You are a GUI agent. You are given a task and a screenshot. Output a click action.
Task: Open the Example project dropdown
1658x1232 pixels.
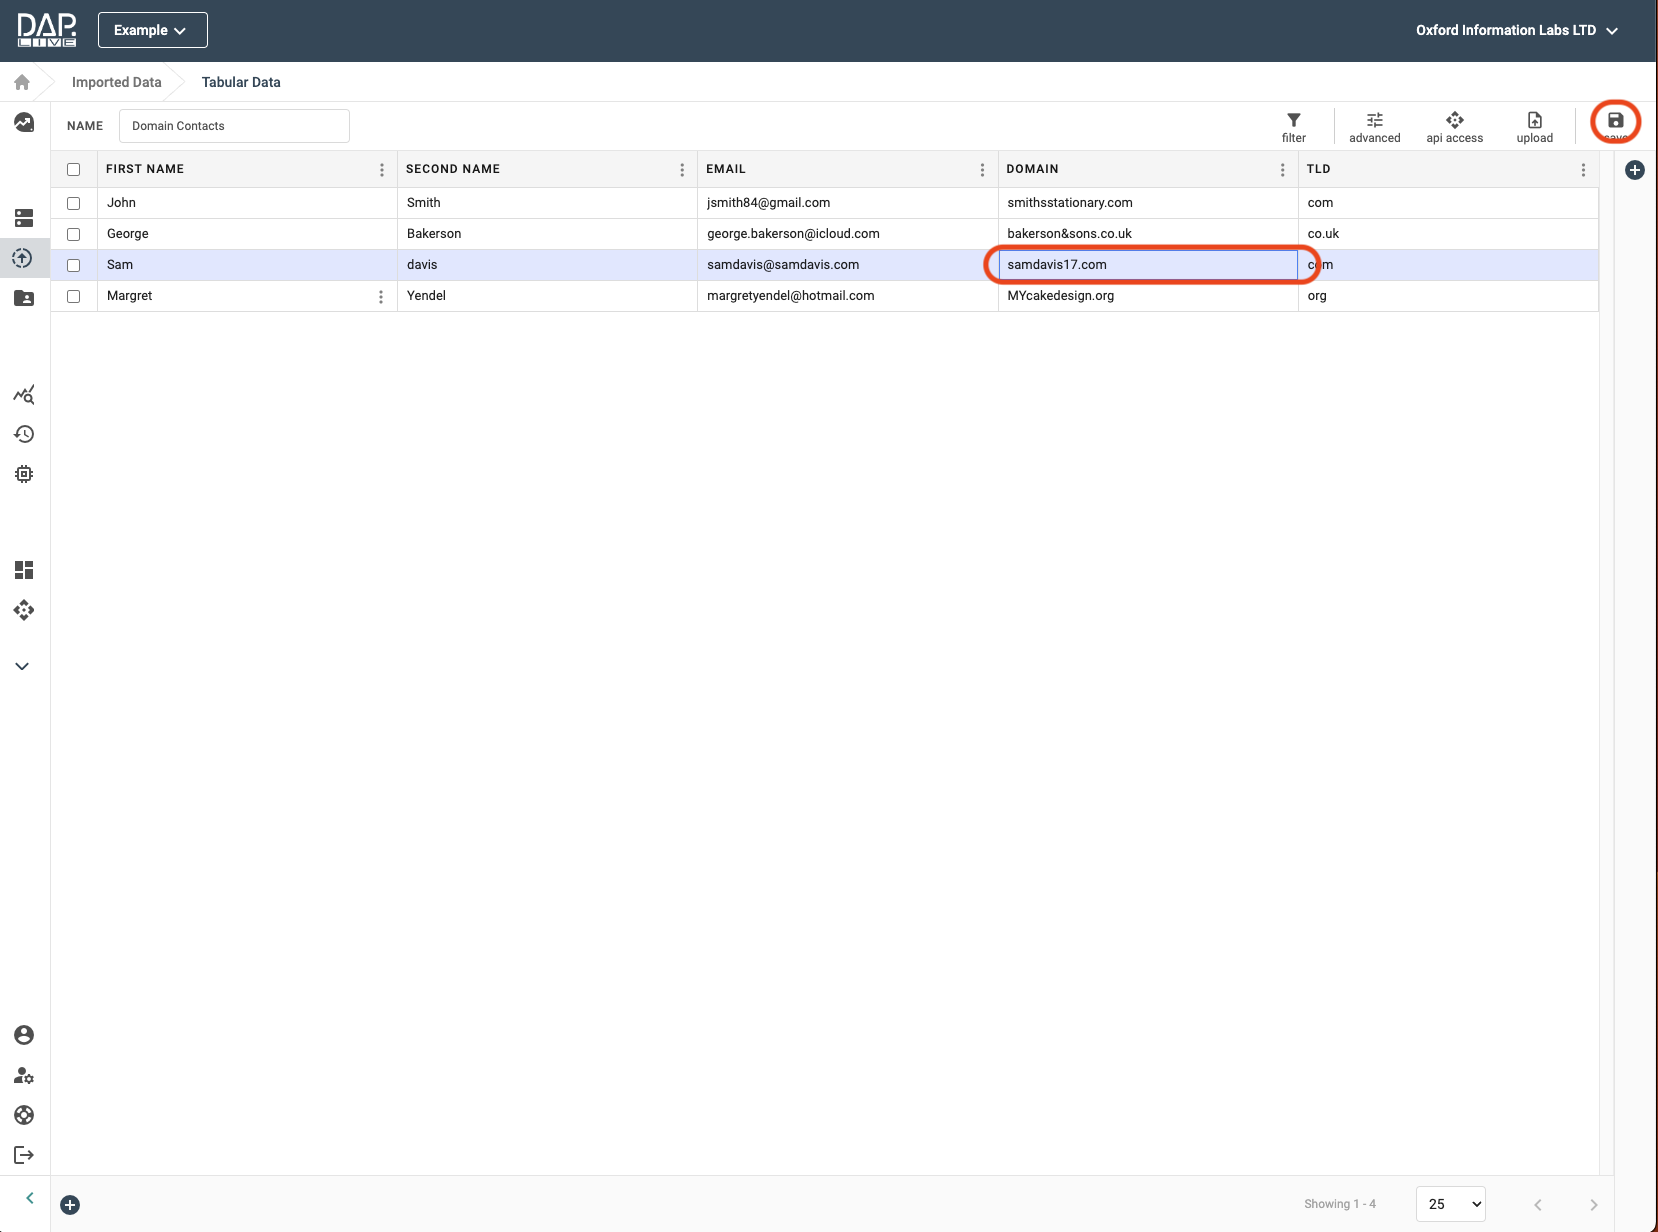point(152,30)
